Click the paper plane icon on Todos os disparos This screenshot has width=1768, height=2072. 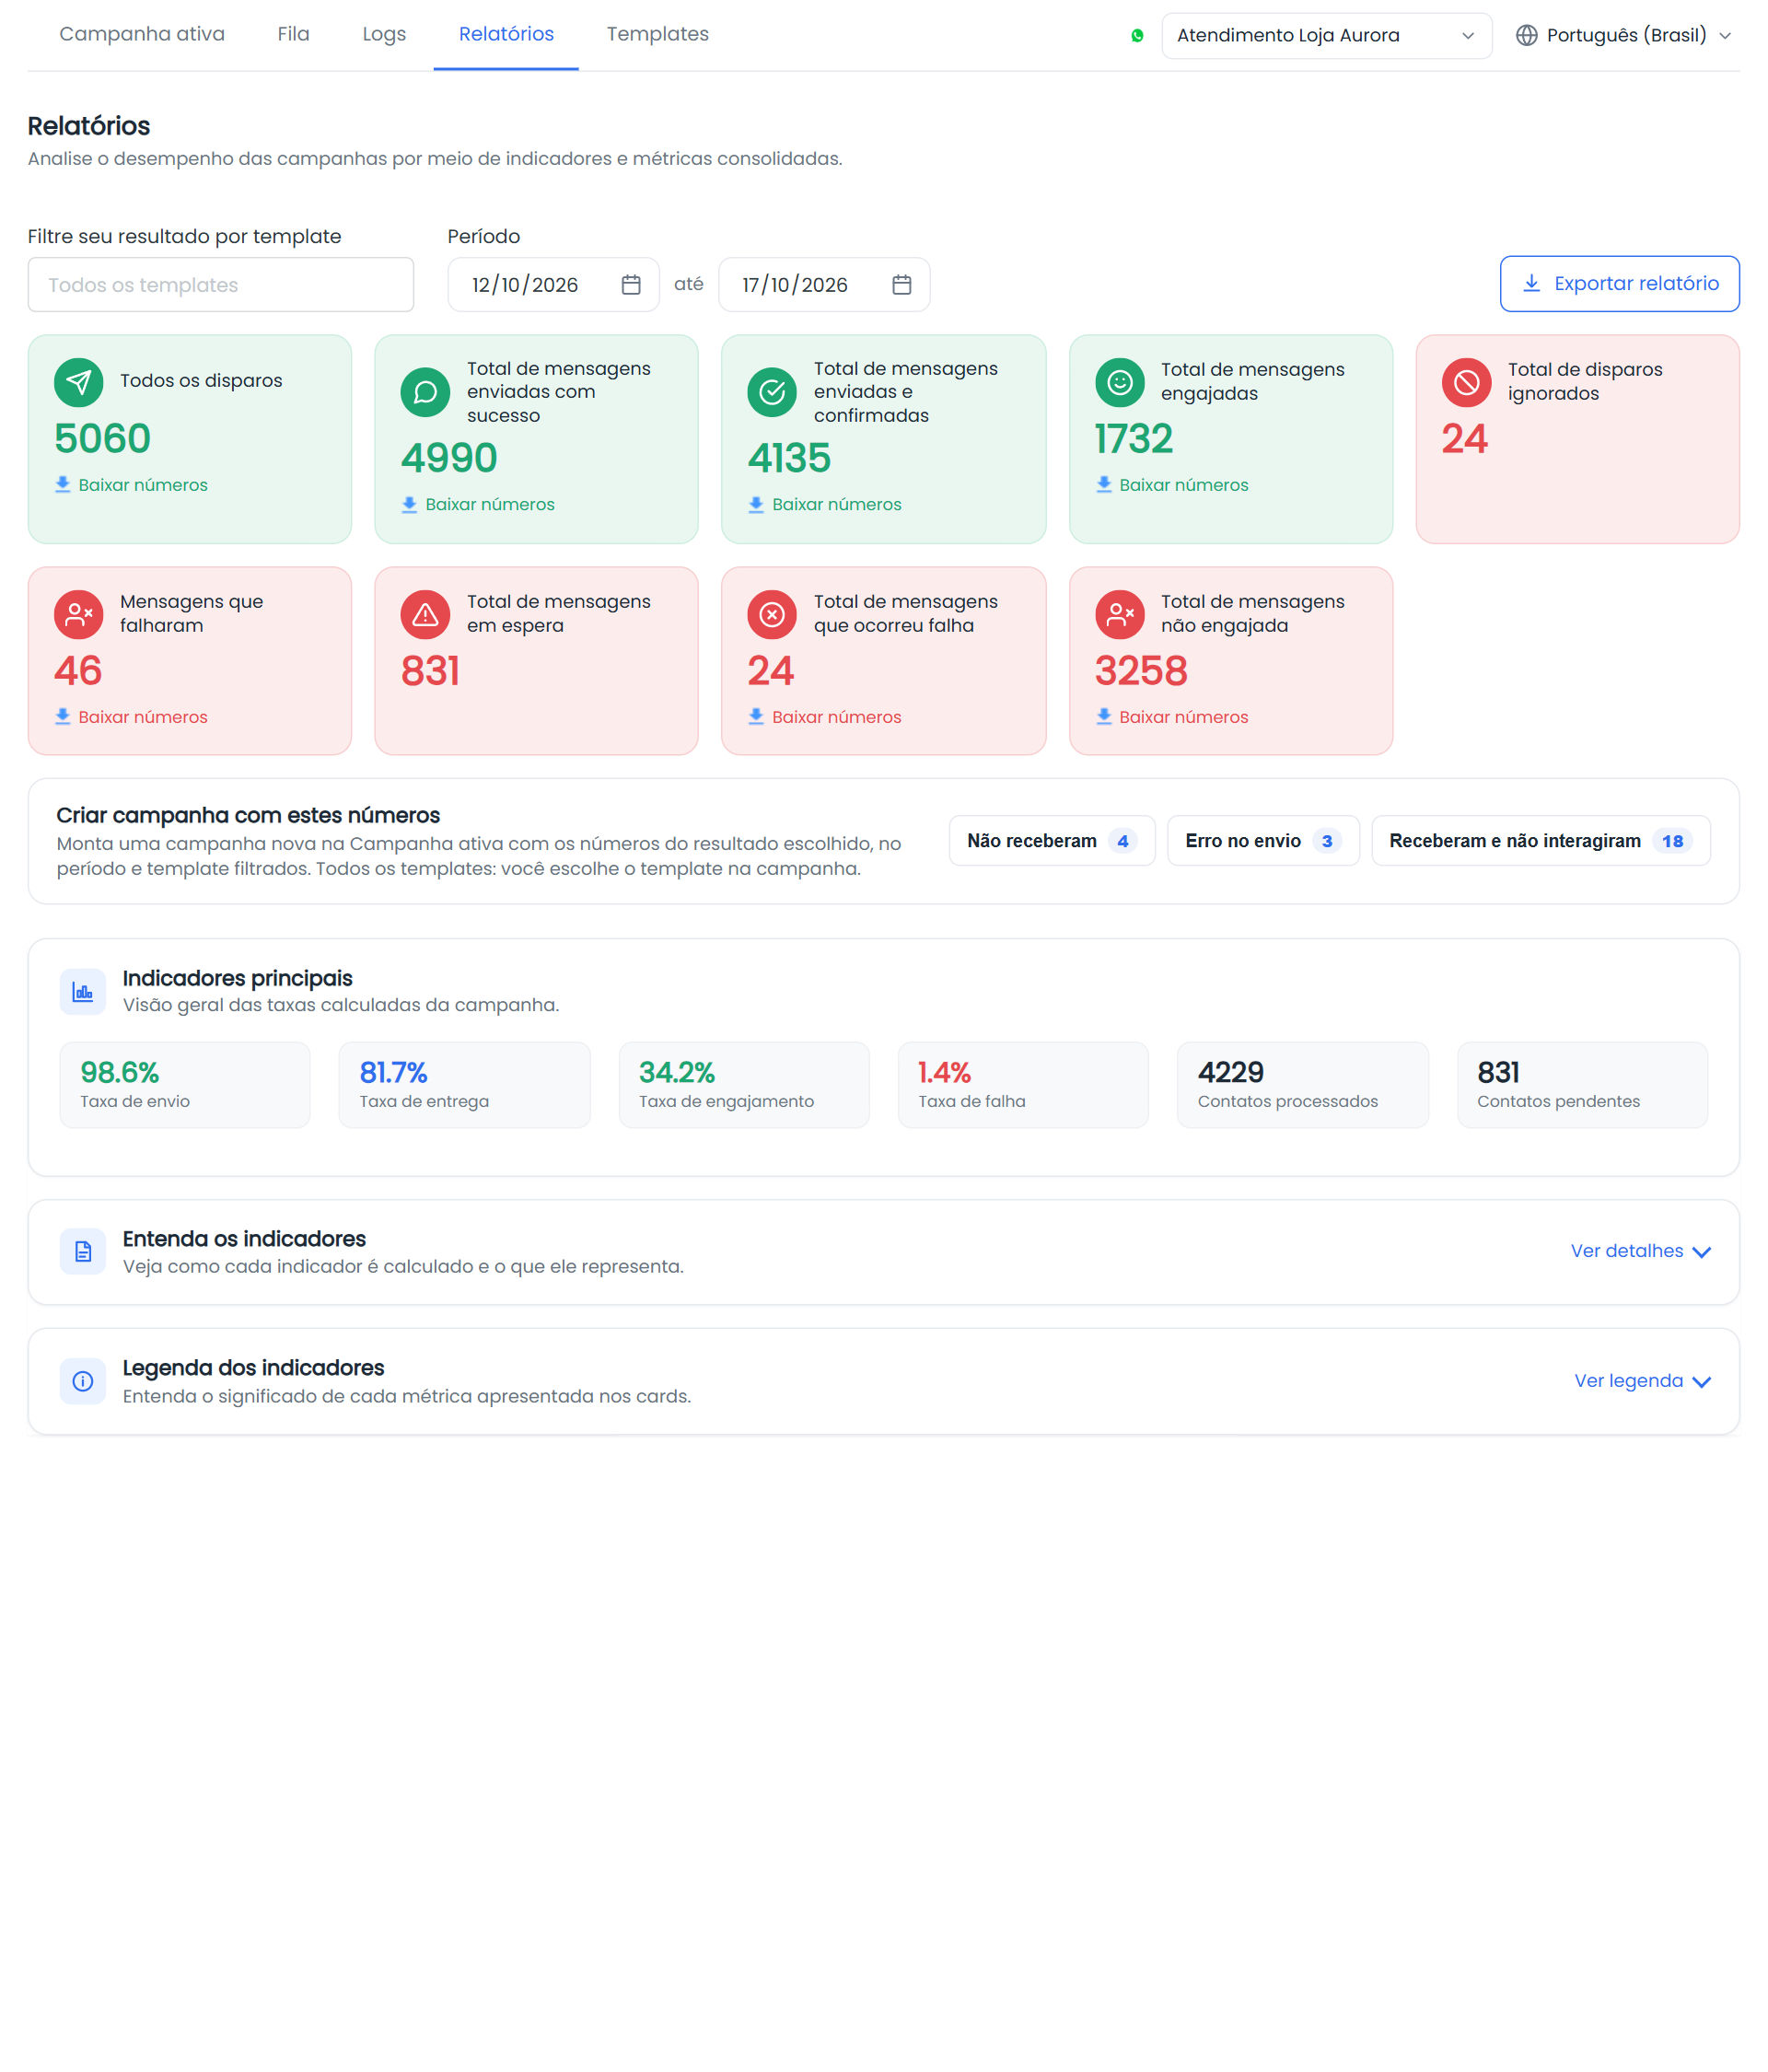(78, 382)
